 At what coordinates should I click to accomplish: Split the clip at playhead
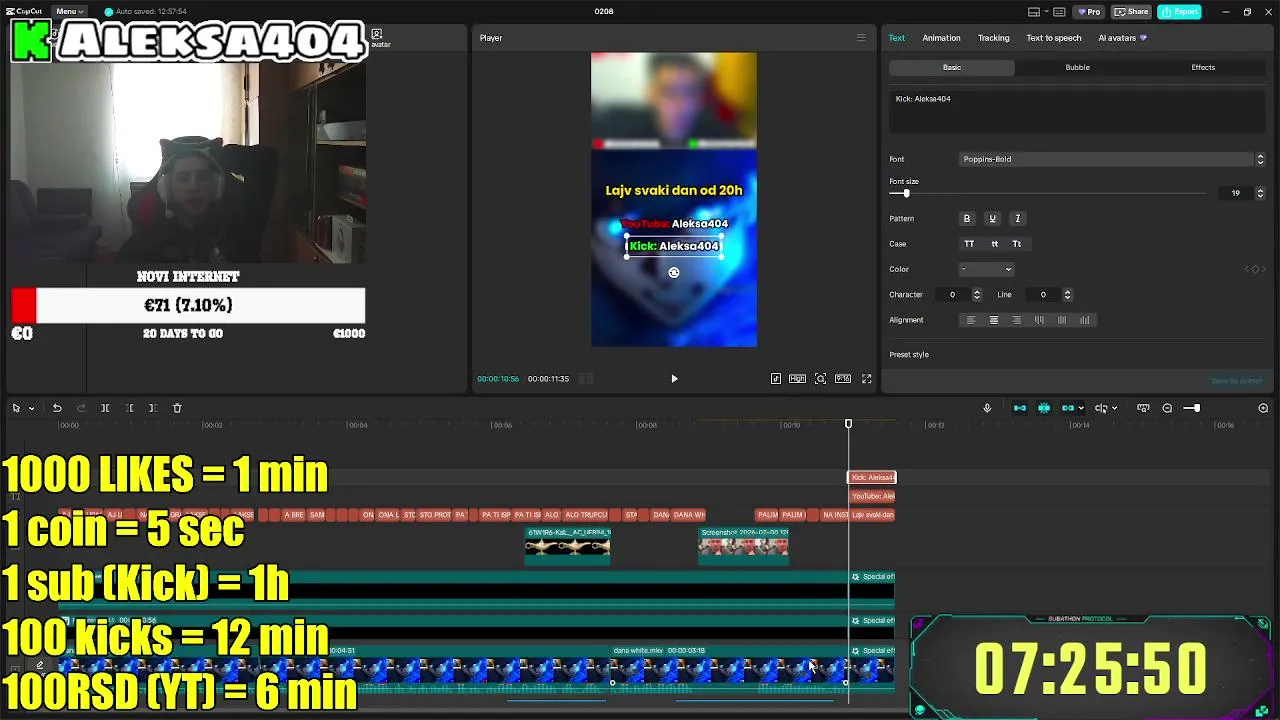pos(105,408)
